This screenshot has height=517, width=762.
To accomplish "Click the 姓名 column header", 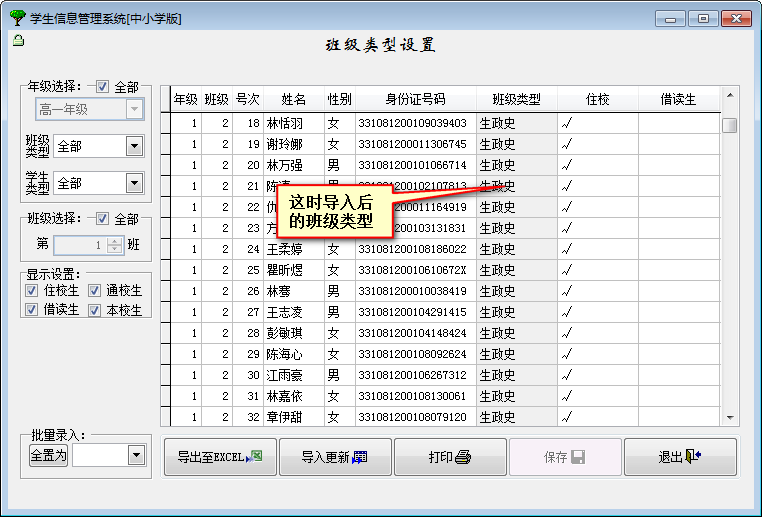I will 293,99.
